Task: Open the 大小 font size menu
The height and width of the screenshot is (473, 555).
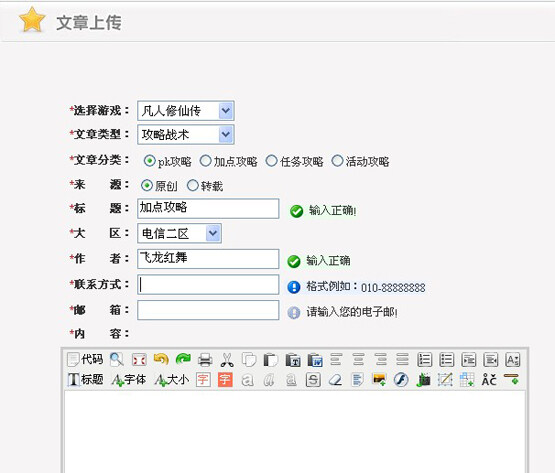Action: (172, 380)
